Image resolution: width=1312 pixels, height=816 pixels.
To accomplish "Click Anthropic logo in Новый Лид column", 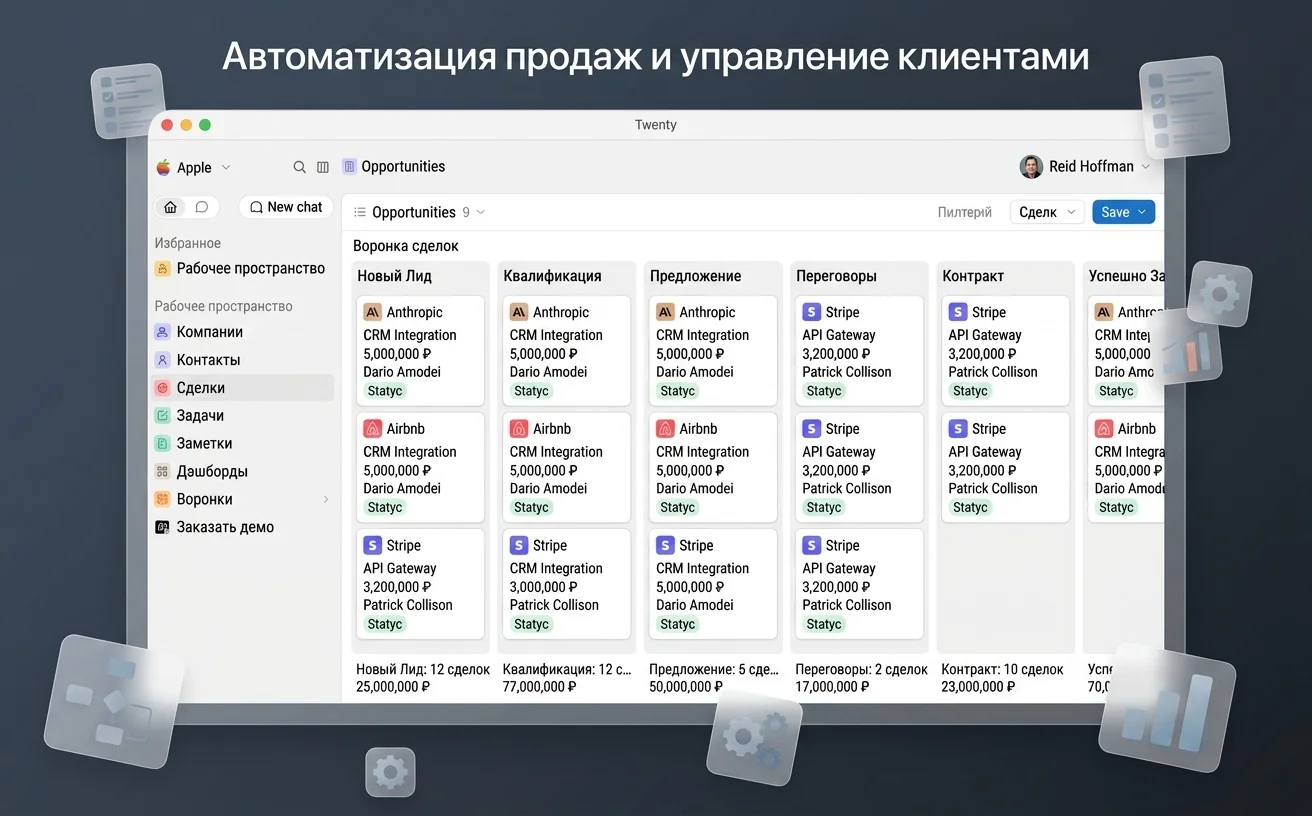I will (372, 312).
